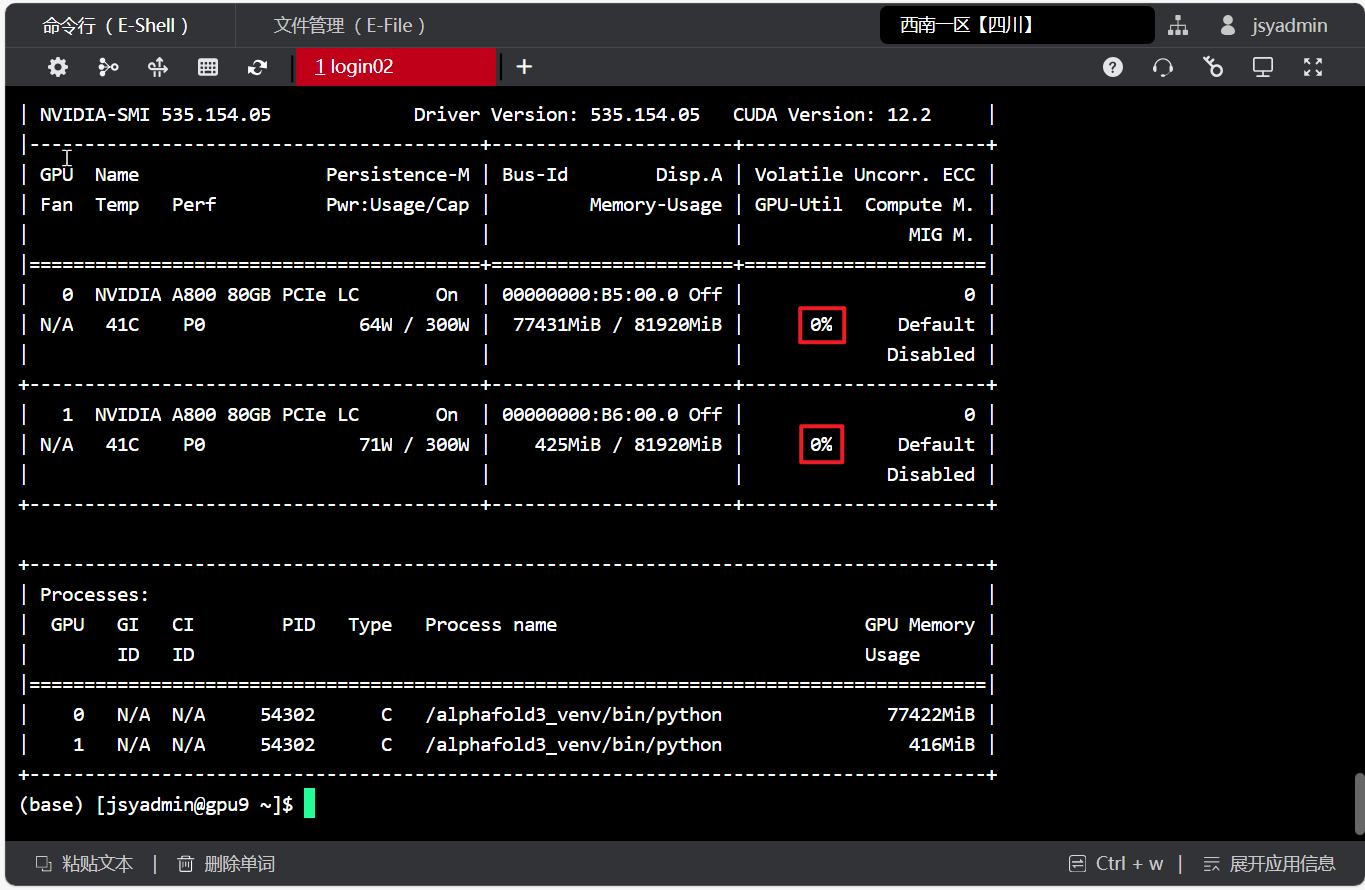Add a new terminal tab with plus
The width and height of the screenshot is (1365, 890).
coord(524,67)
